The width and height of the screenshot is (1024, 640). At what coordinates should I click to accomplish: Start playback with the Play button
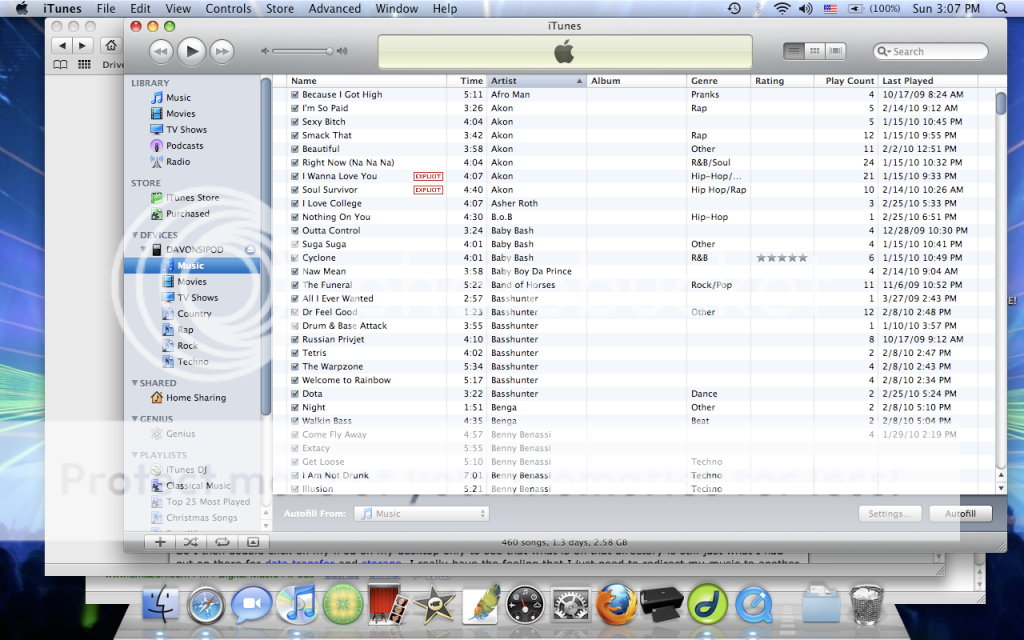coord(191,51)
